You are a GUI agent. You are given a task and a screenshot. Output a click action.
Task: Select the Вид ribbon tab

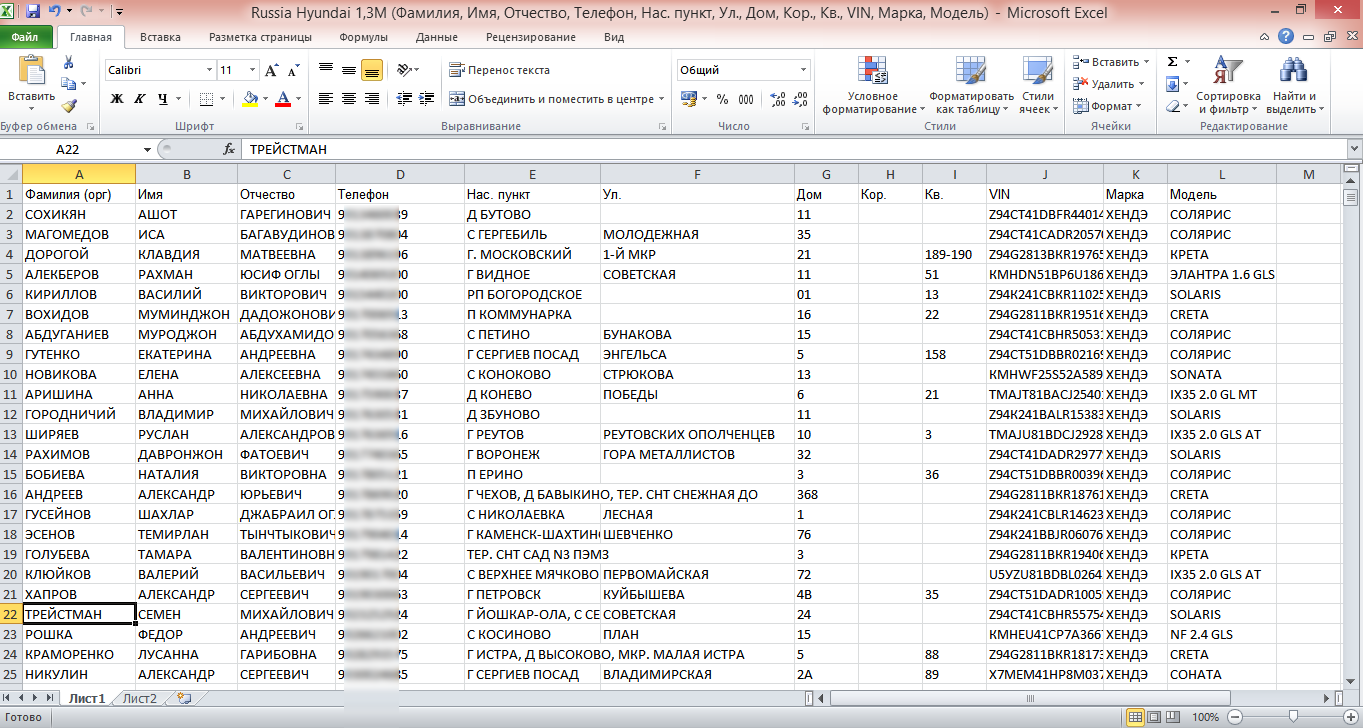coord(614,37)
